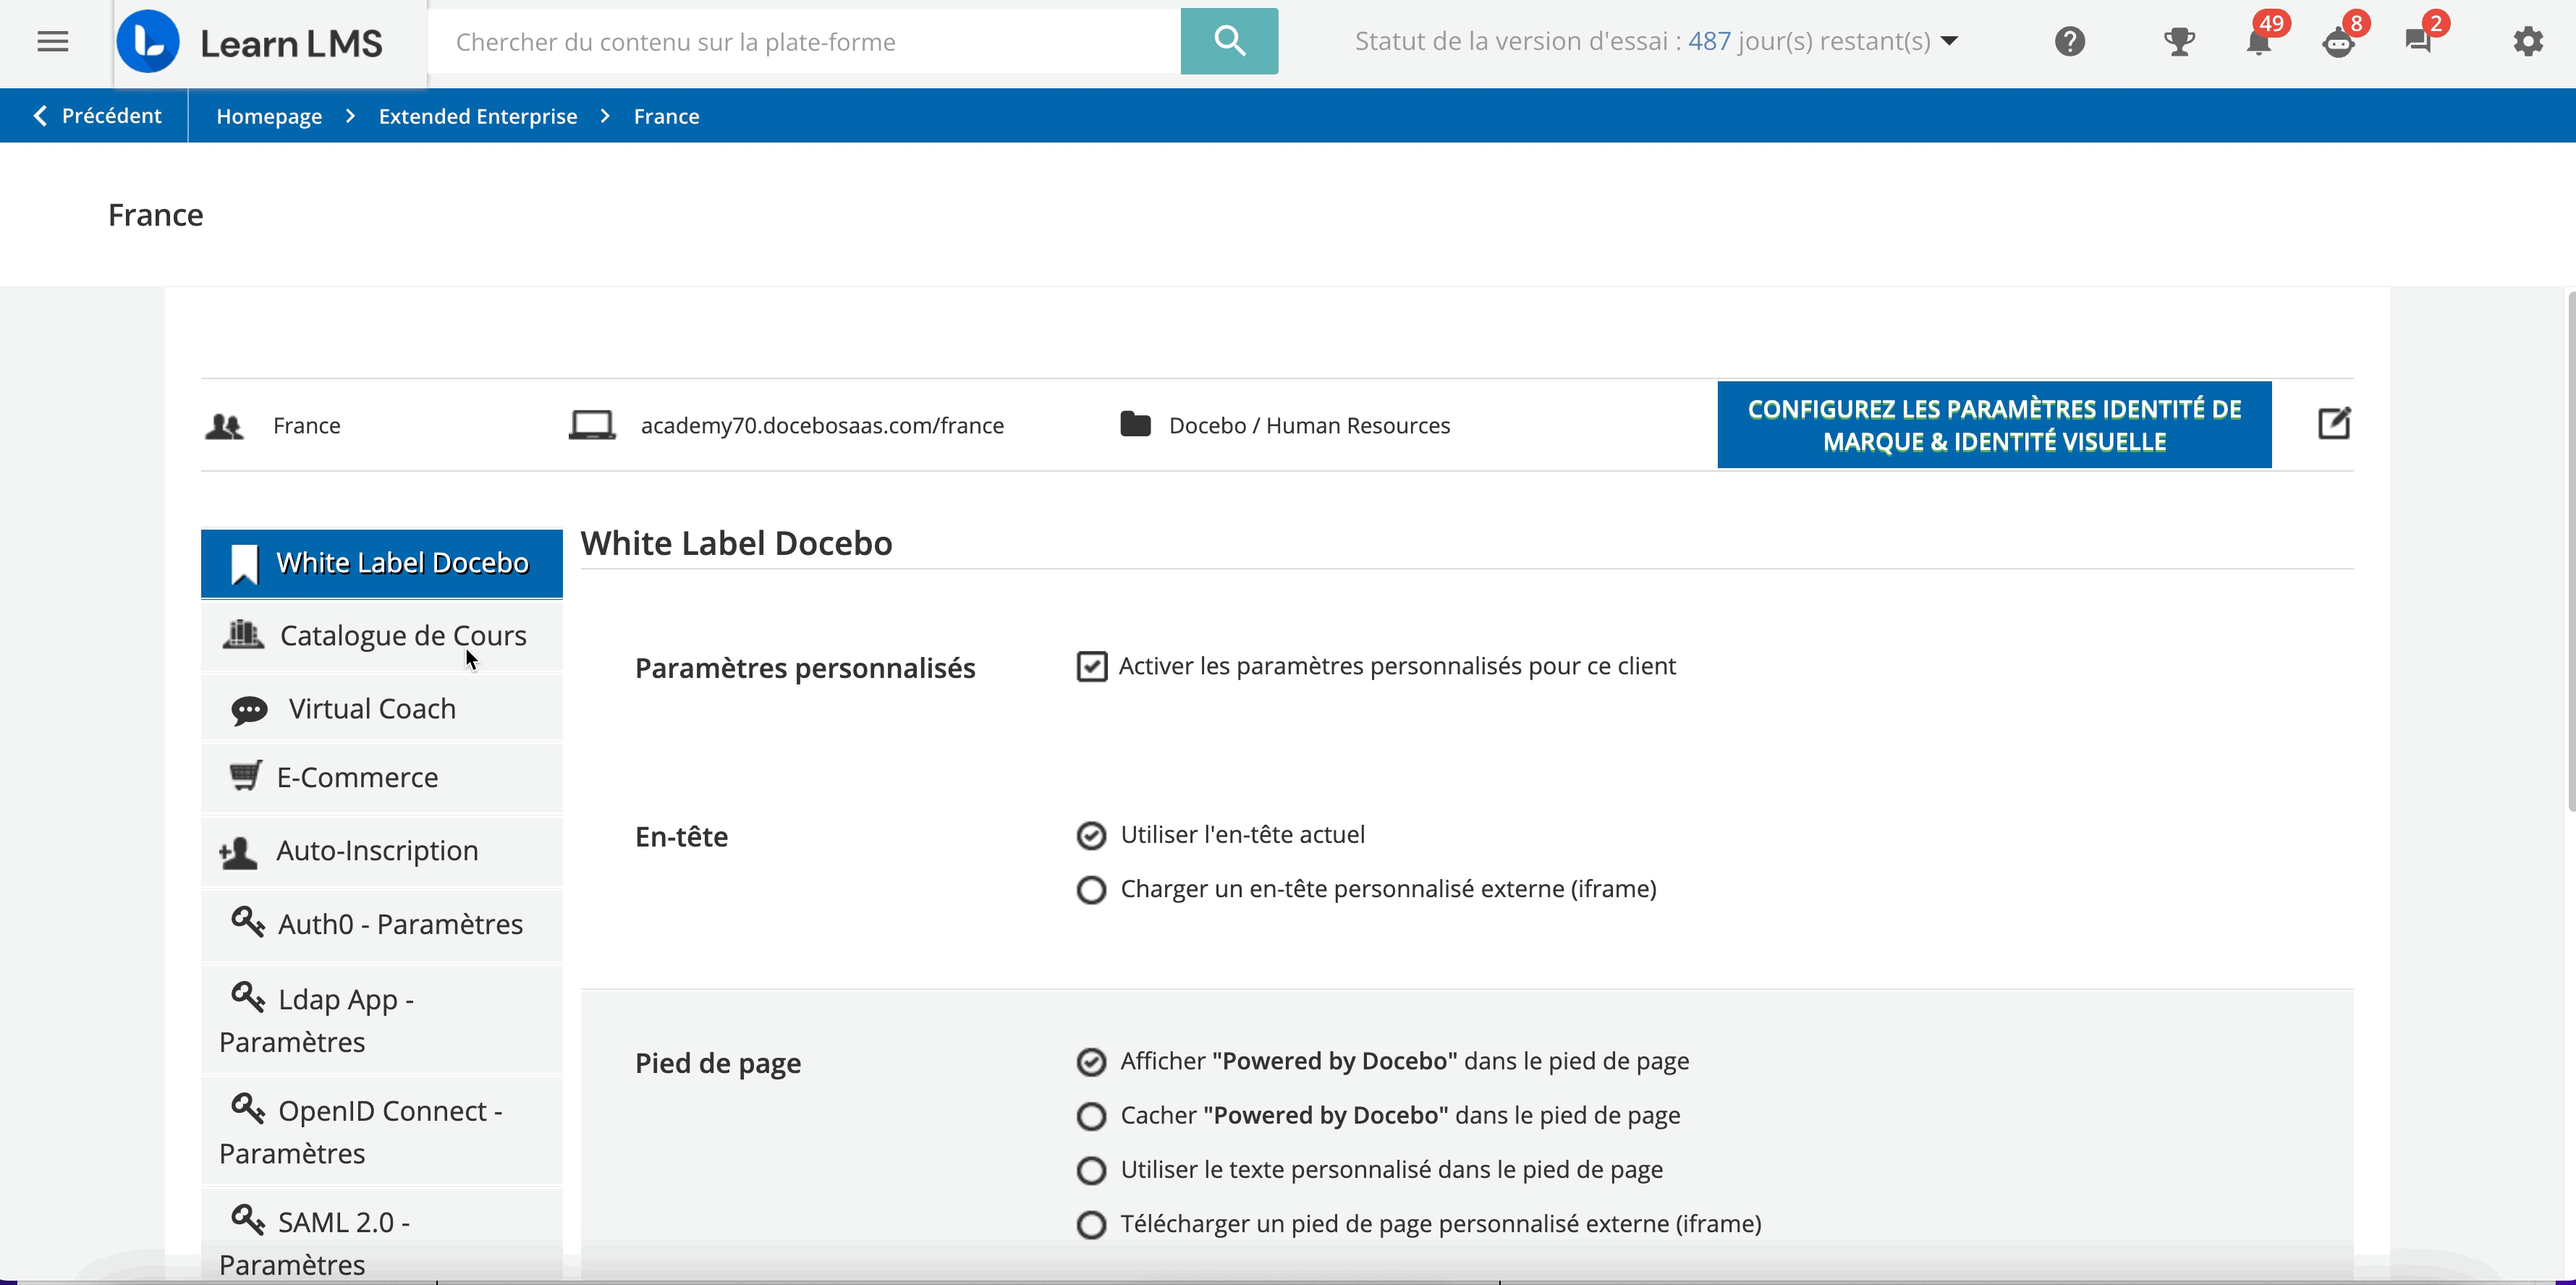Screen dimensions: 2576x1285
Task: Go back with the Précédent link
Action: coord(98,116)
